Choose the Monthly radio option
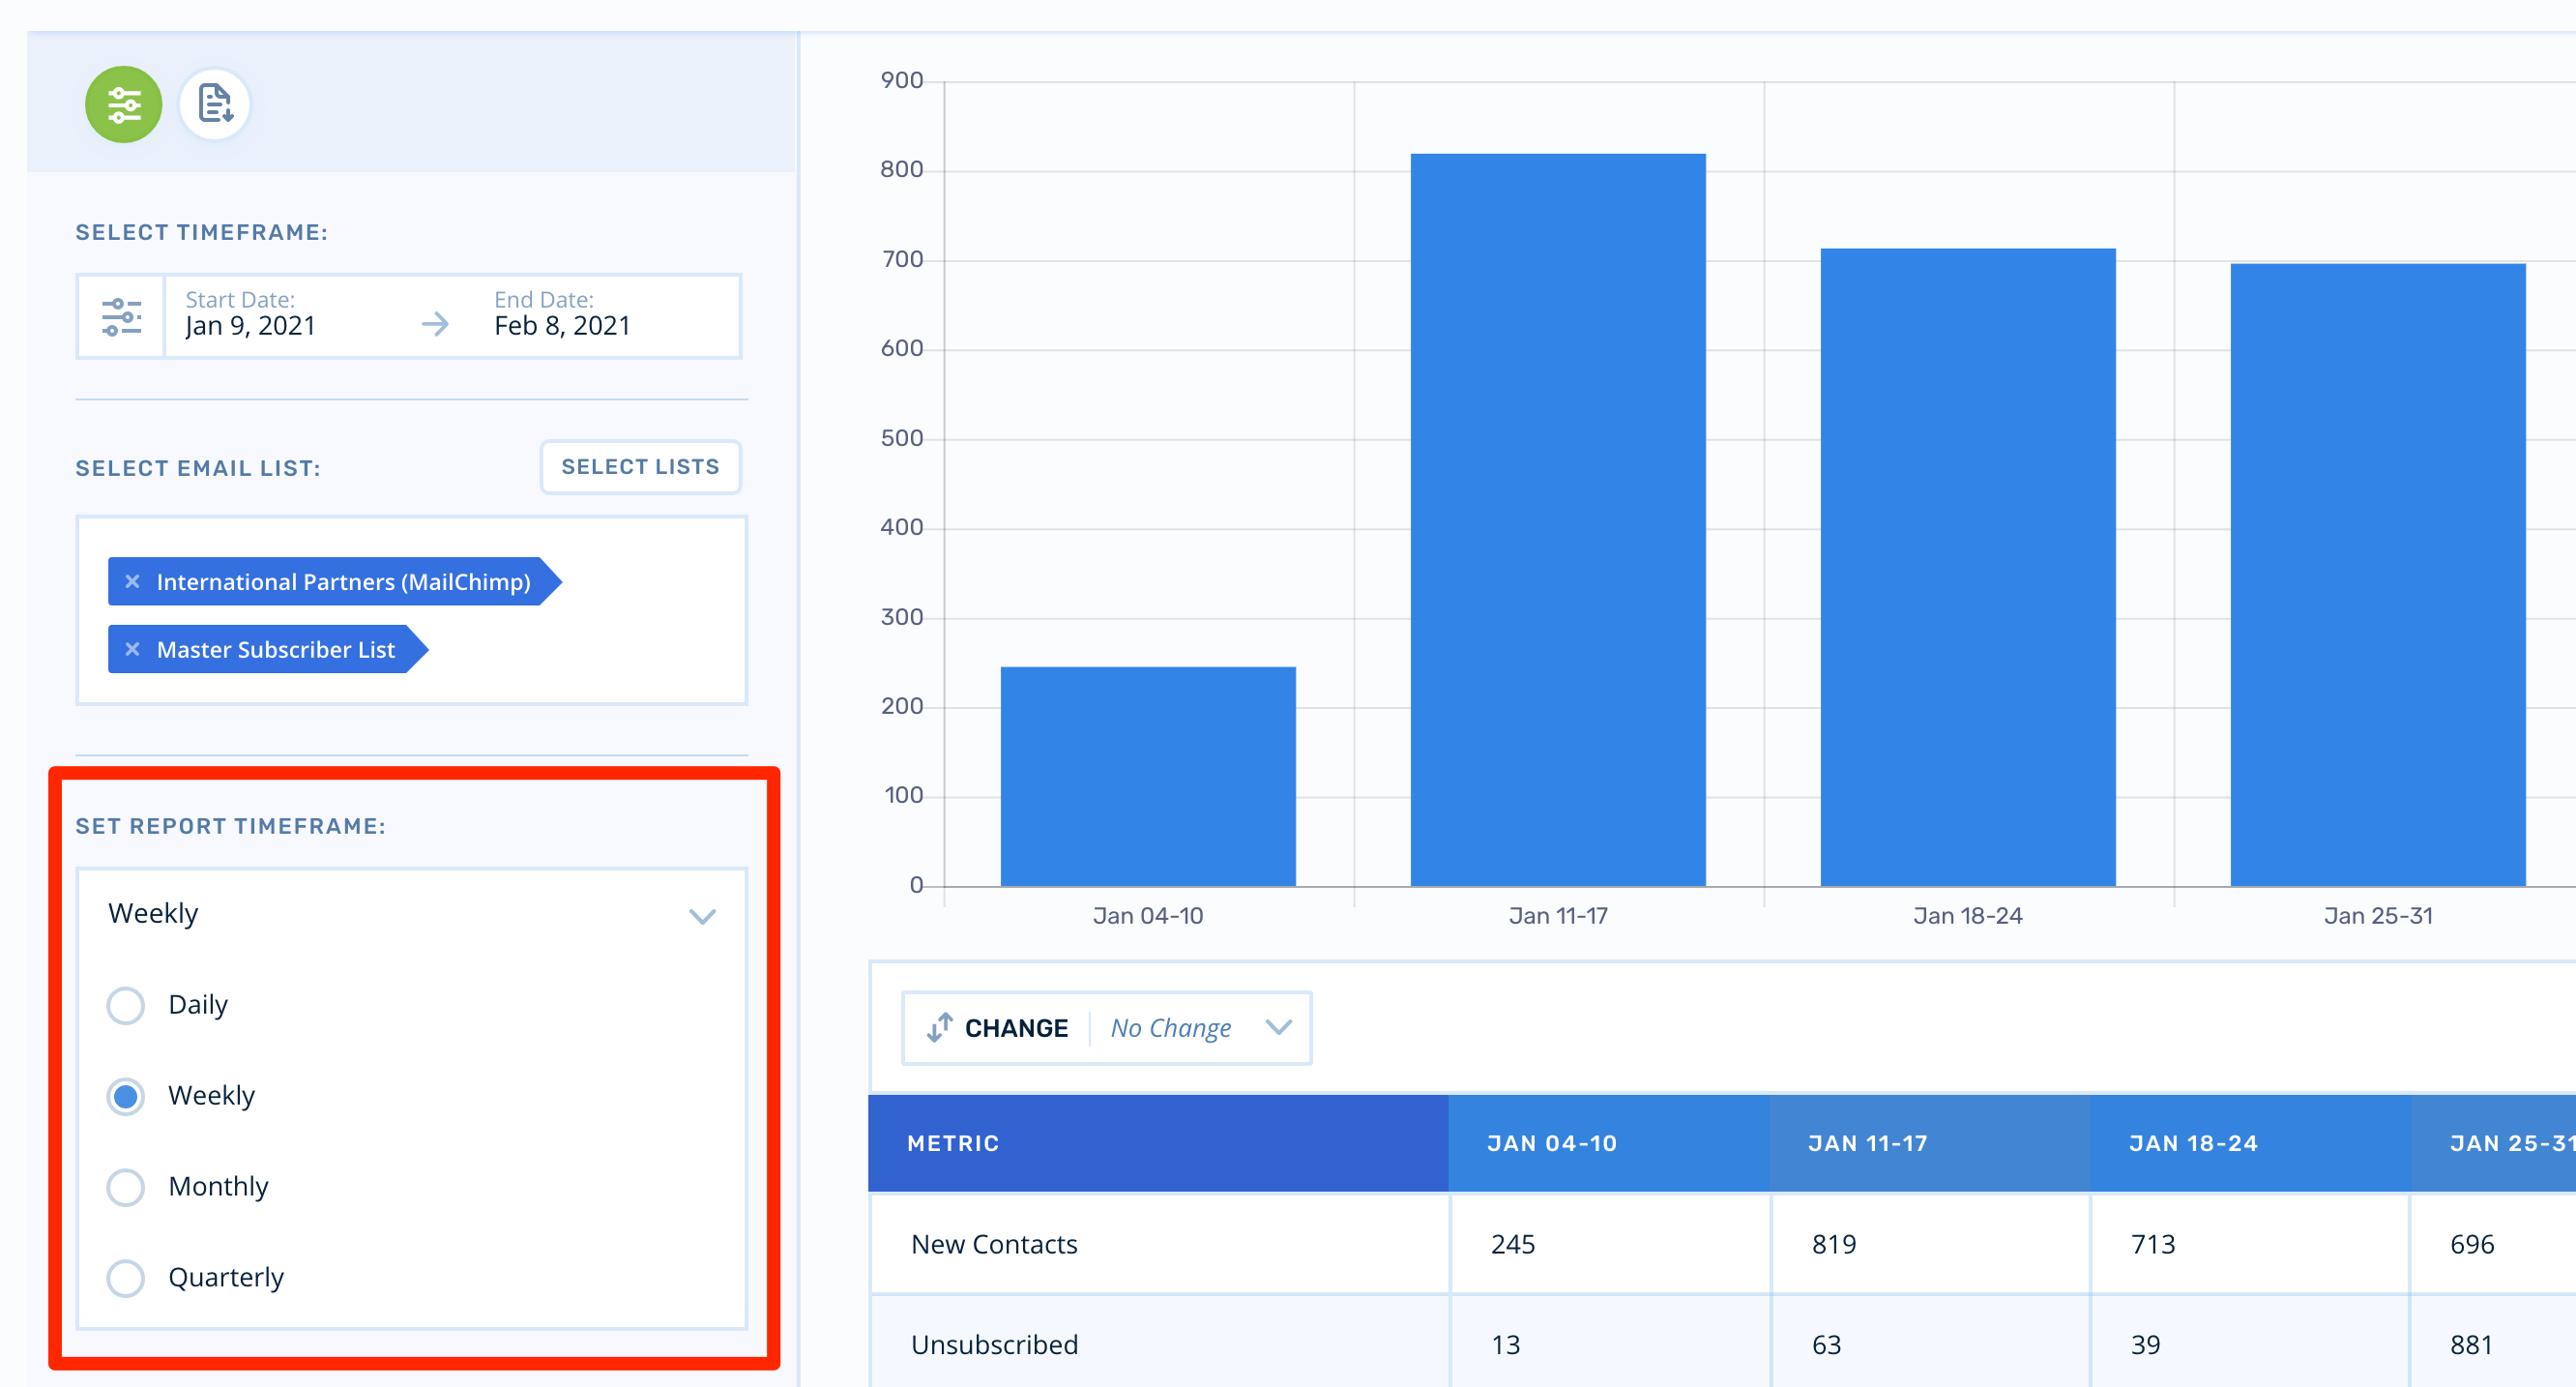The image size is (2576, 1387). coord(126,1187)
